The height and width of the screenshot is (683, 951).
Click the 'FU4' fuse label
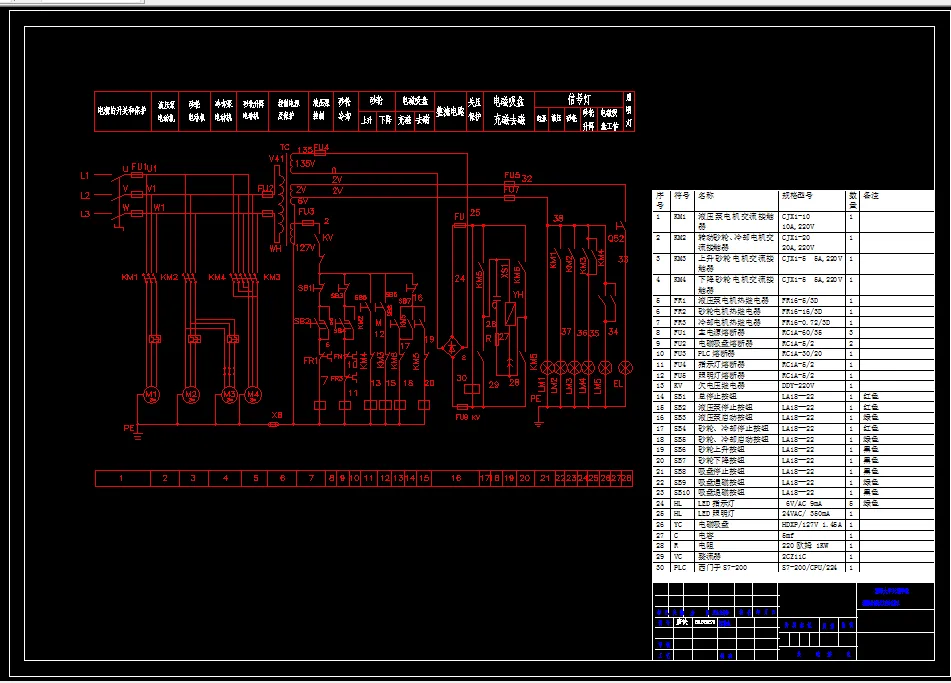[x=321, y=147]
